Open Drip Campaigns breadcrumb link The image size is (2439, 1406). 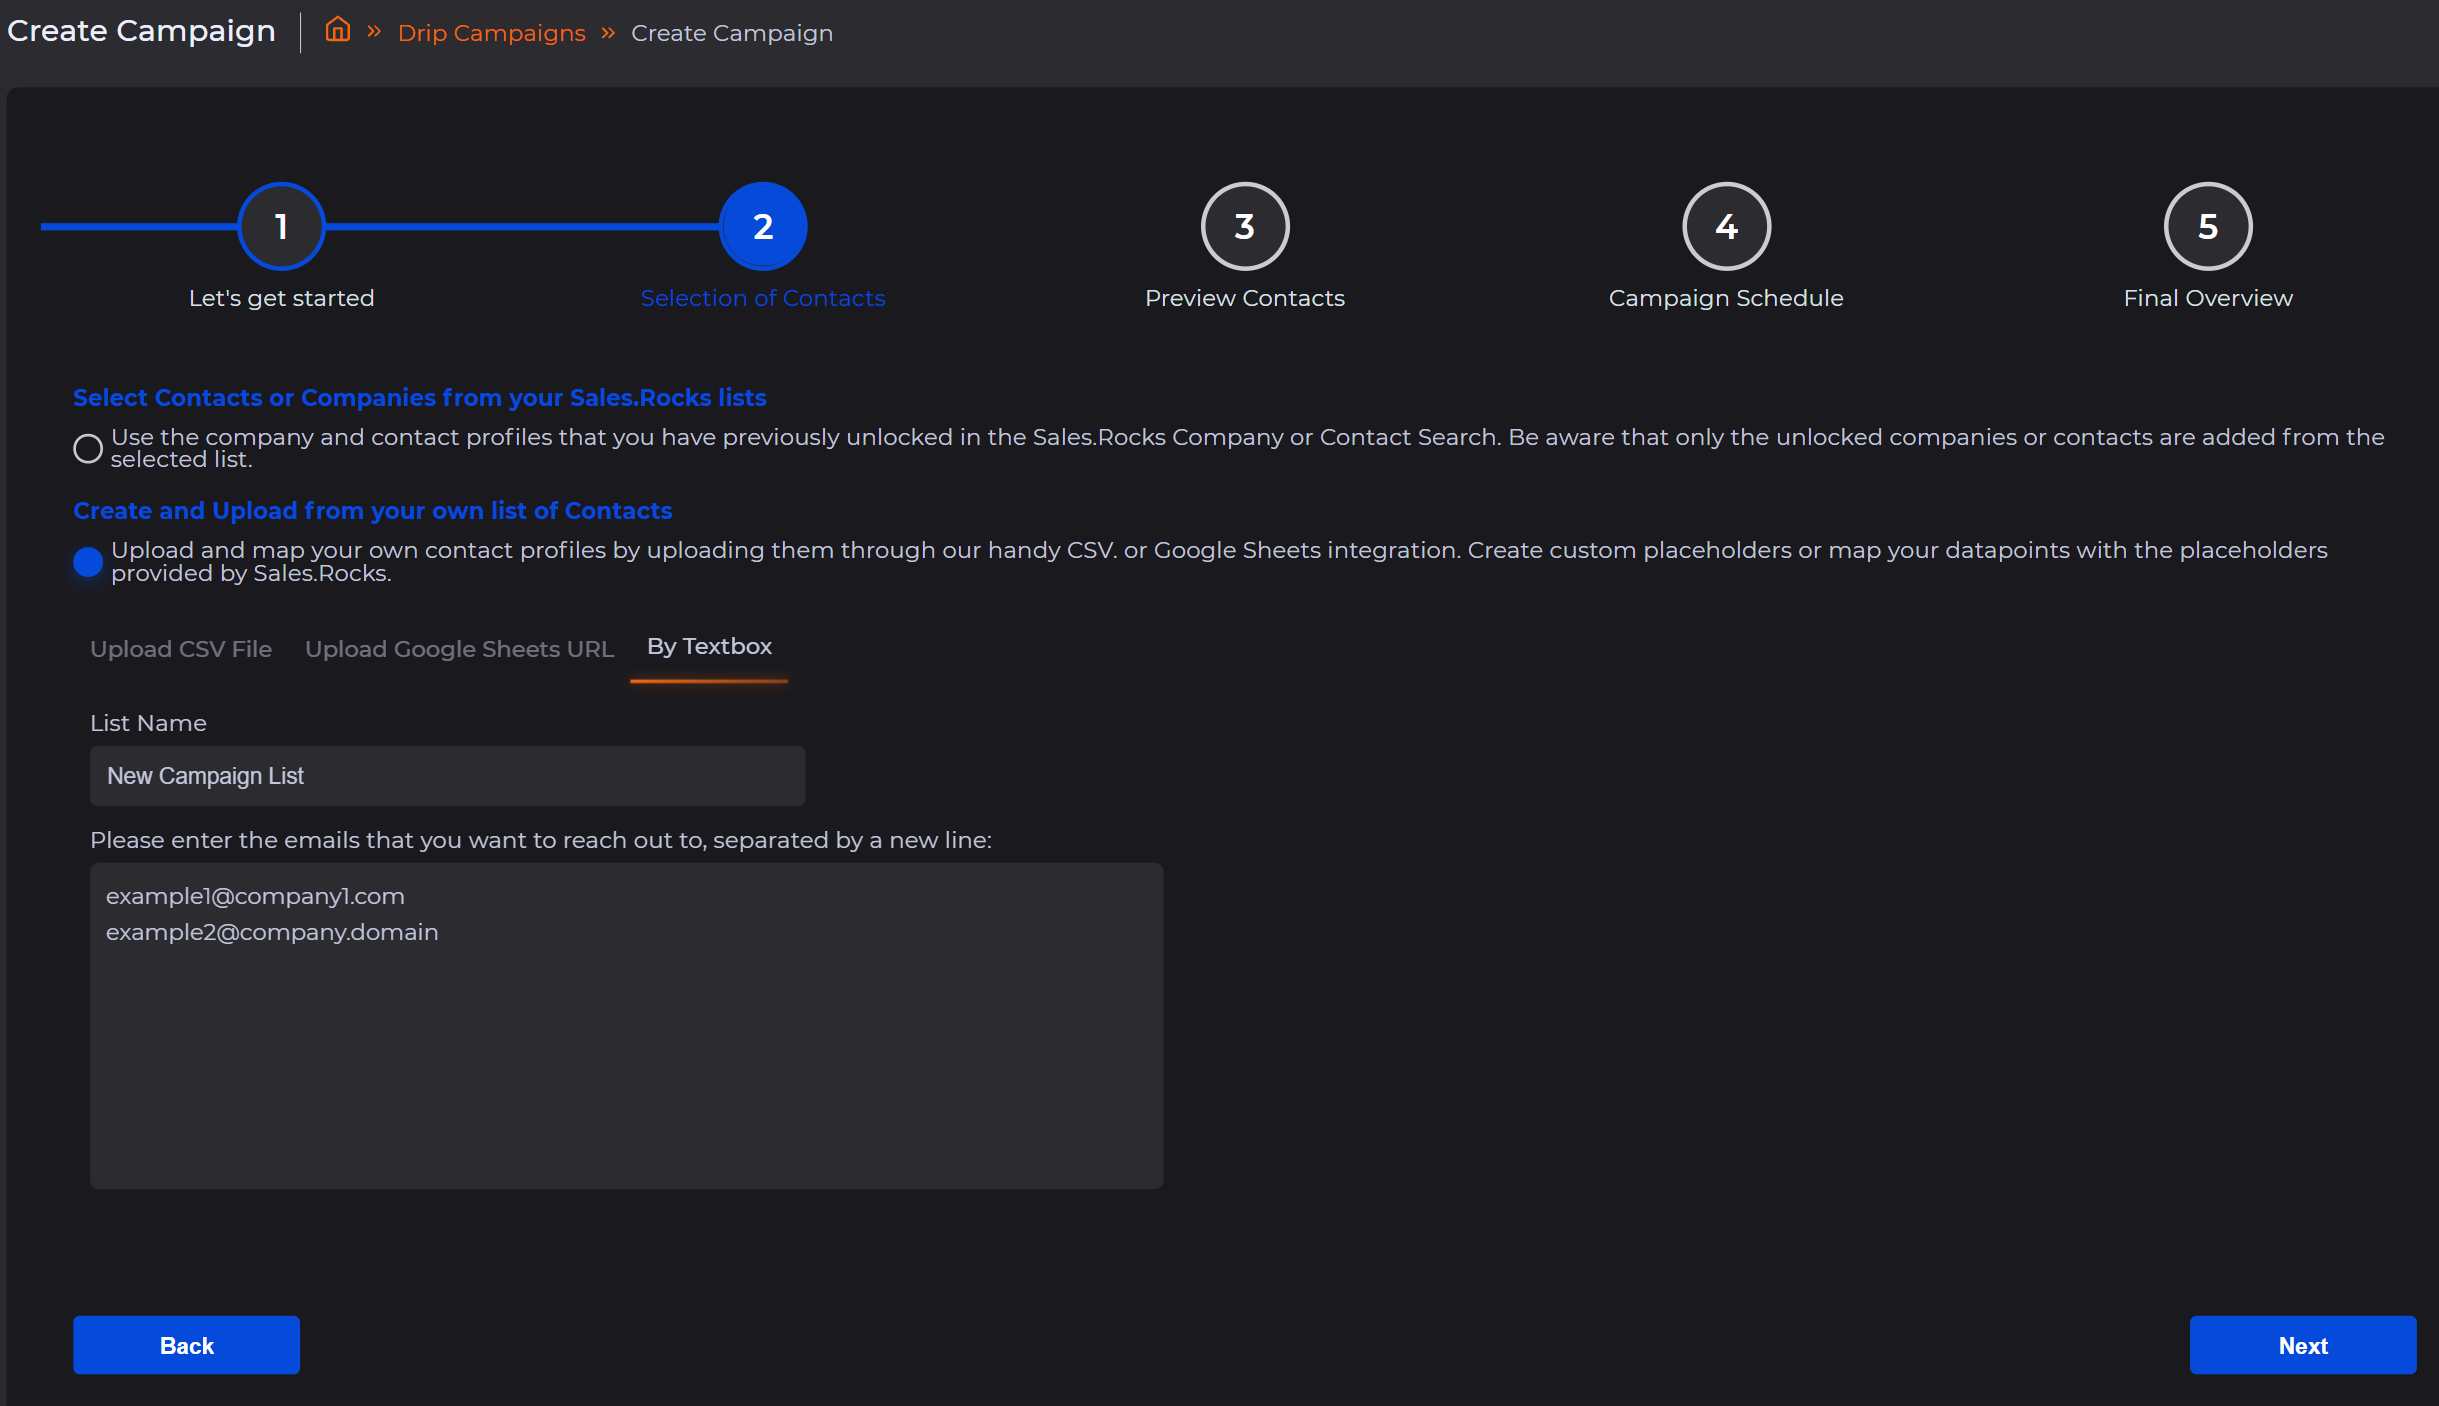coord(491,33)
